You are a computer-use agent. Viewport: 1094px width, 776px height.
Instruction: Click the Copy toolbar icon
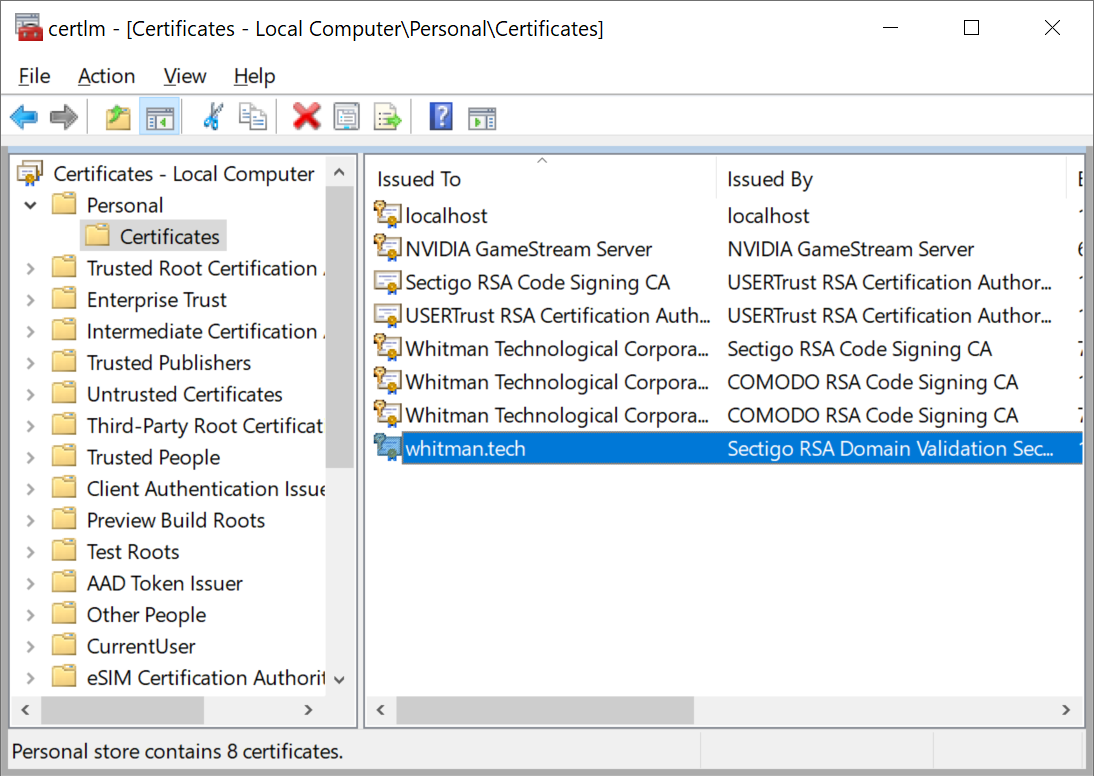253,117
